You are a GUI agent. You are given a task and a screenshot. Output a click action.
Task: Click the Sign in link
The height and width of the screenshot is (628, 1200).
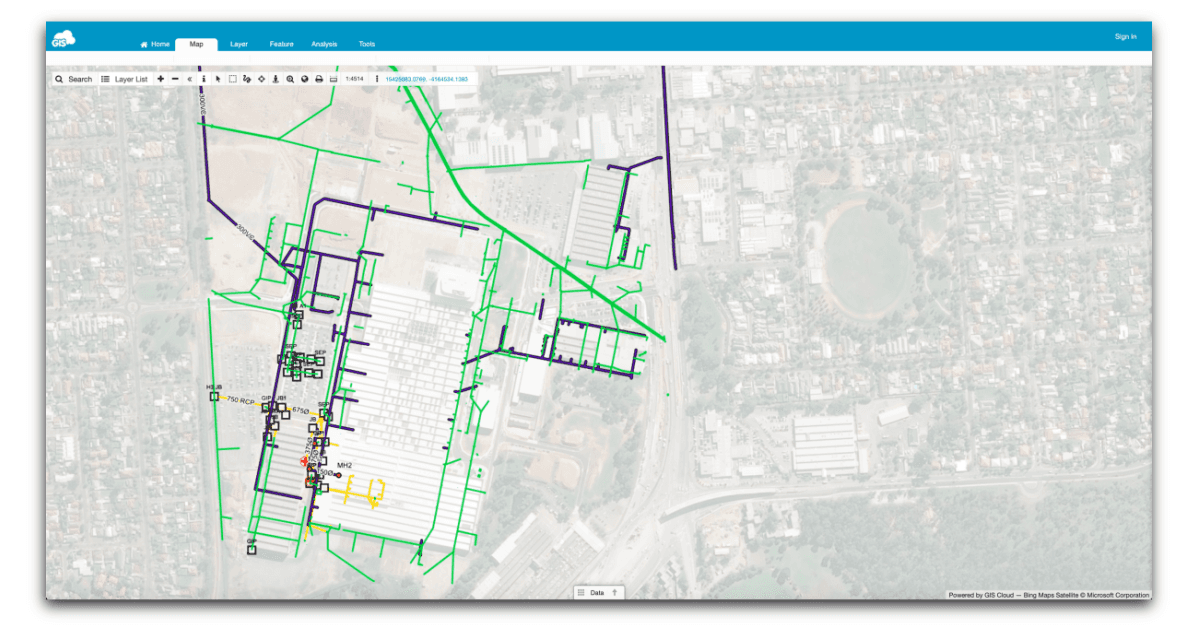tap(1125, 37)
